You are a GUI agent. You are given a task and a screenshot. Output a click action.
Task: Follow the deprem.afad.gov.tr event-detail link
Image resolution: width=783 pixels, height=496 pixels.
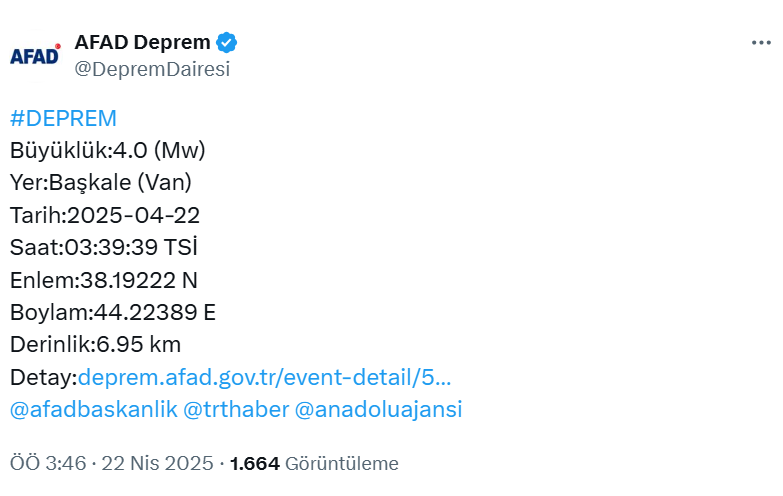click(264, 377)
